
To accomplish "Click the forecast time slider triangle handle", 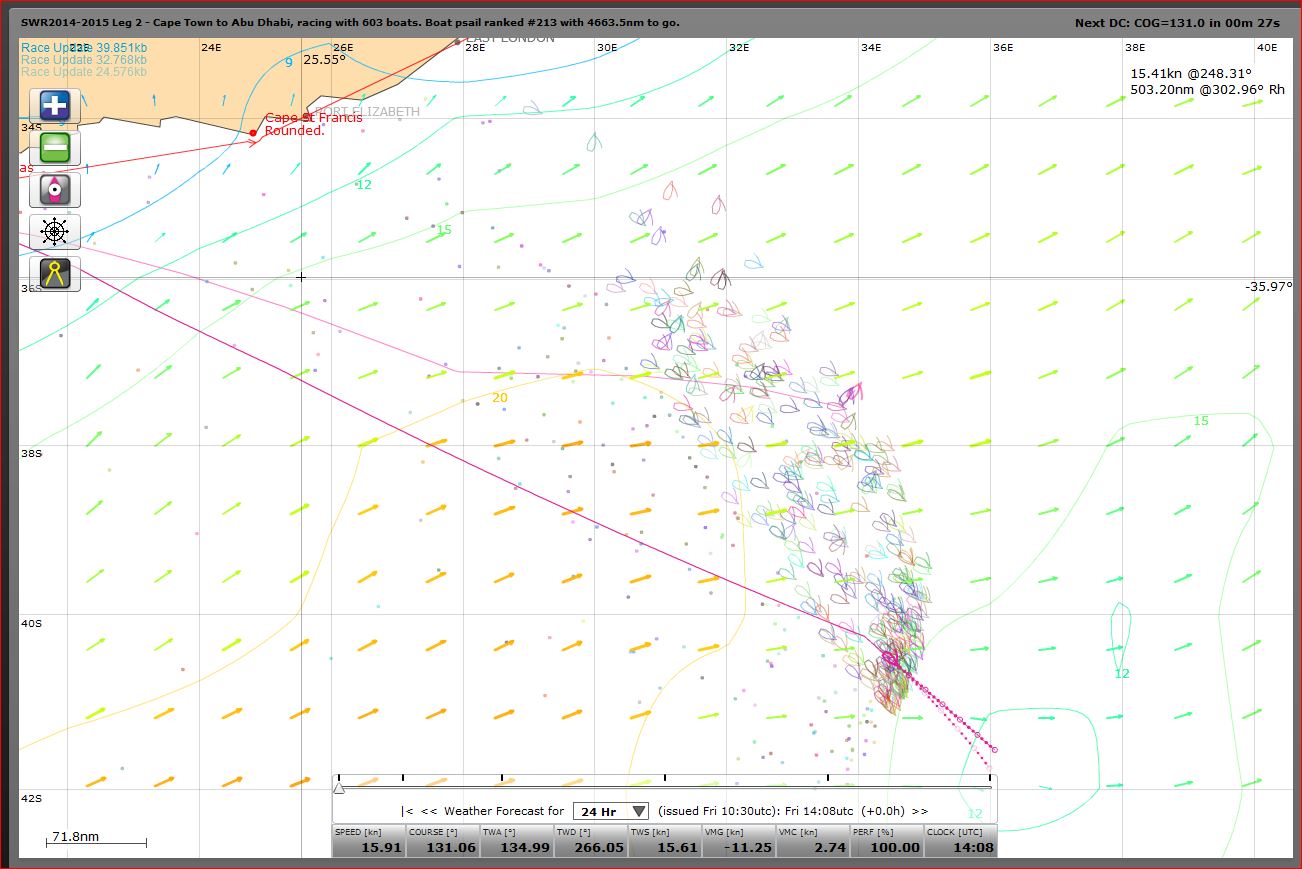I will click(338, 788).
